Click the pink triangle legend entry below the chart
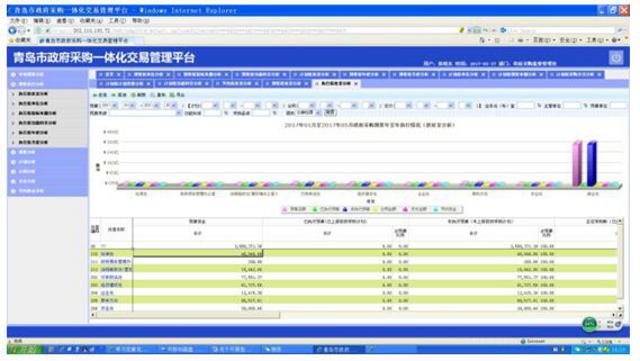Image resolution: width=640 pixels, height=361 pixels. pos(294,209)
